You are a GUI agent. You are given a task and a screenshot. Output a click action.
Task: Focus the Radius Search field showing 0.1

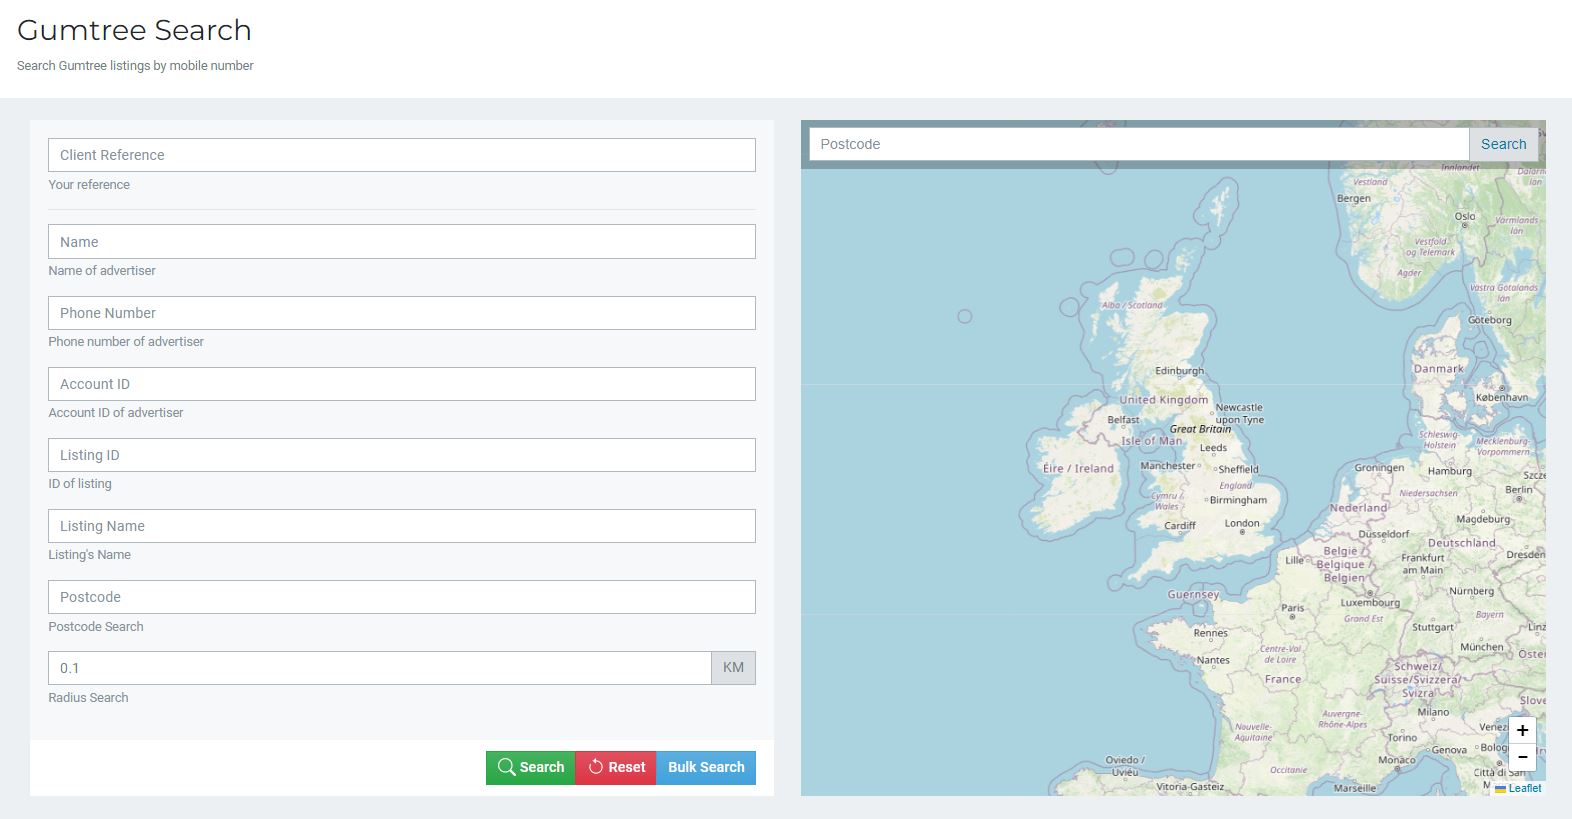(380, 668)
